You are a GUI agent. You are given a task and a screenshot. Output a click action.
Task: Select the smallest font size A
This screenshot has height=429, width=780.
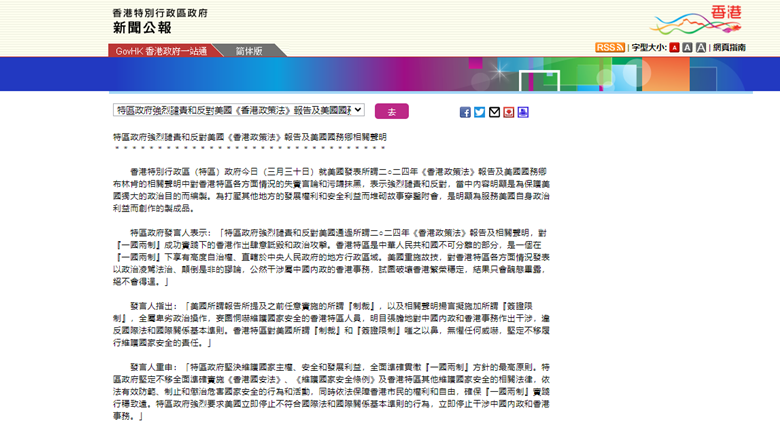(x=674, y=47)
